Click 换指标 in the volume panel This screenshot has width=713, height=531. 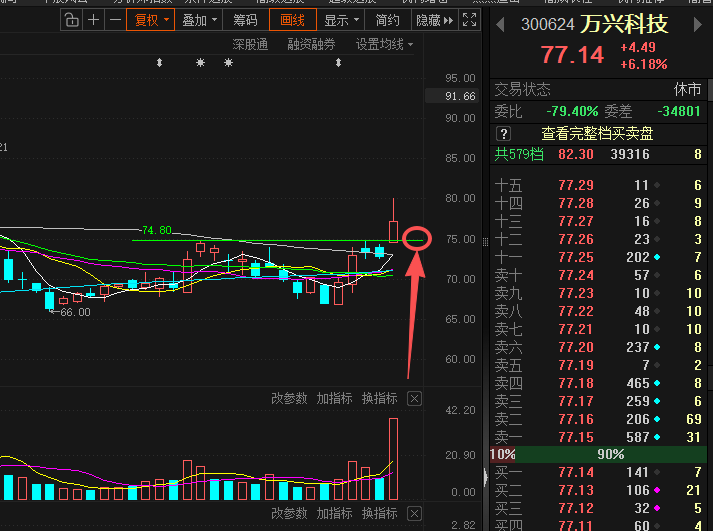pyautogui.click(x=380, y=399)
